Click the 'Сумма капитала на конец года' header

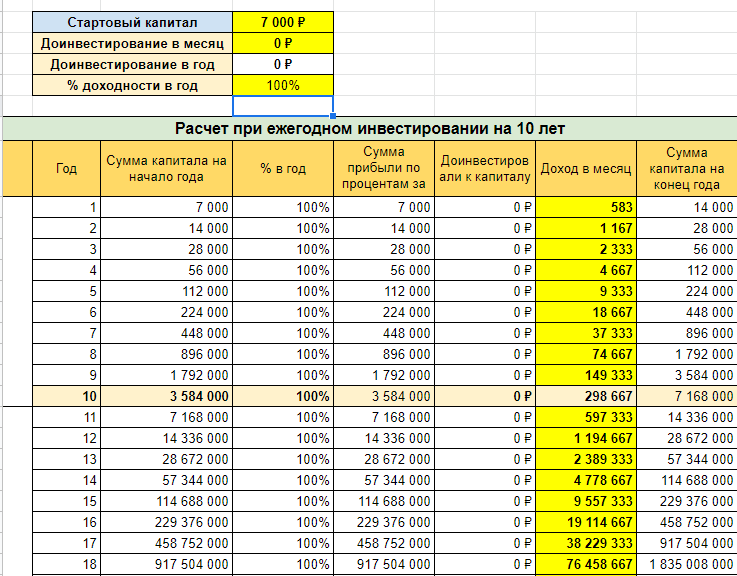pos(687,168)
